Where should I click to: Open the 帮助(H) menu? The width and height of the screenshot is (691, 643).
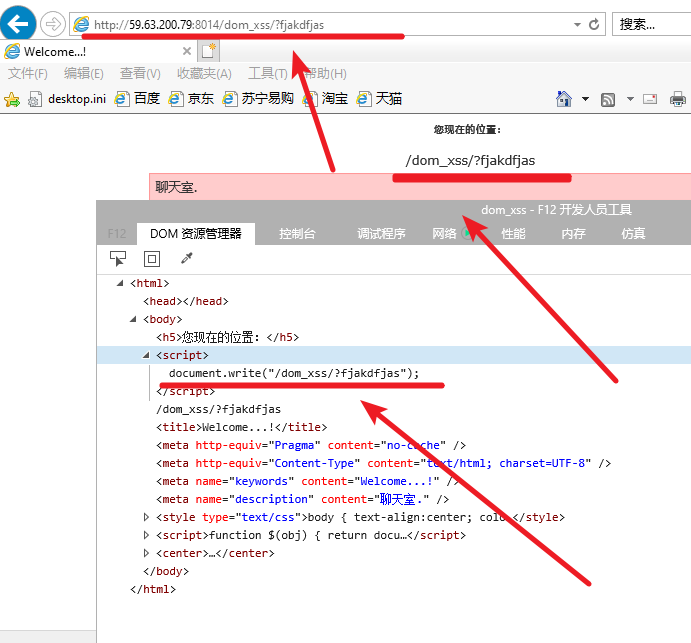pos(325,73)
